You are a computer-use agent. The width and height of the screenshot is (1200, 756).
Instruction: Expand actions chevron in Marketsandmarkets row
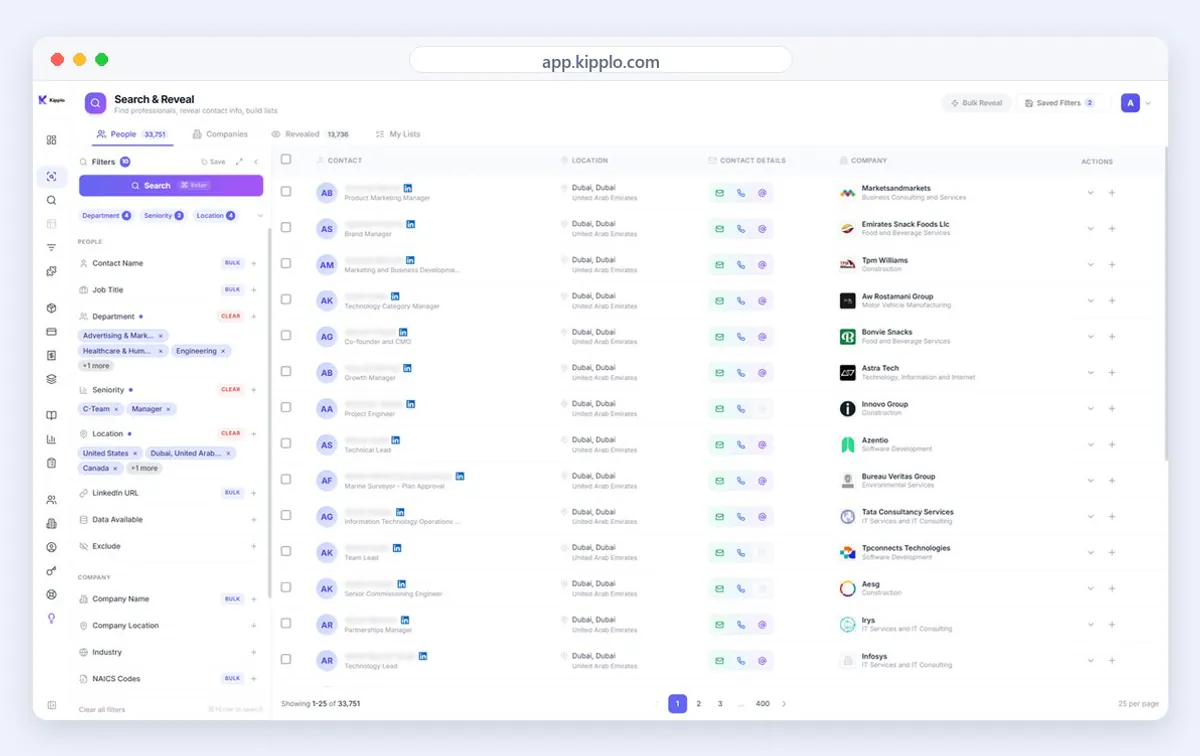point(1090,193)
